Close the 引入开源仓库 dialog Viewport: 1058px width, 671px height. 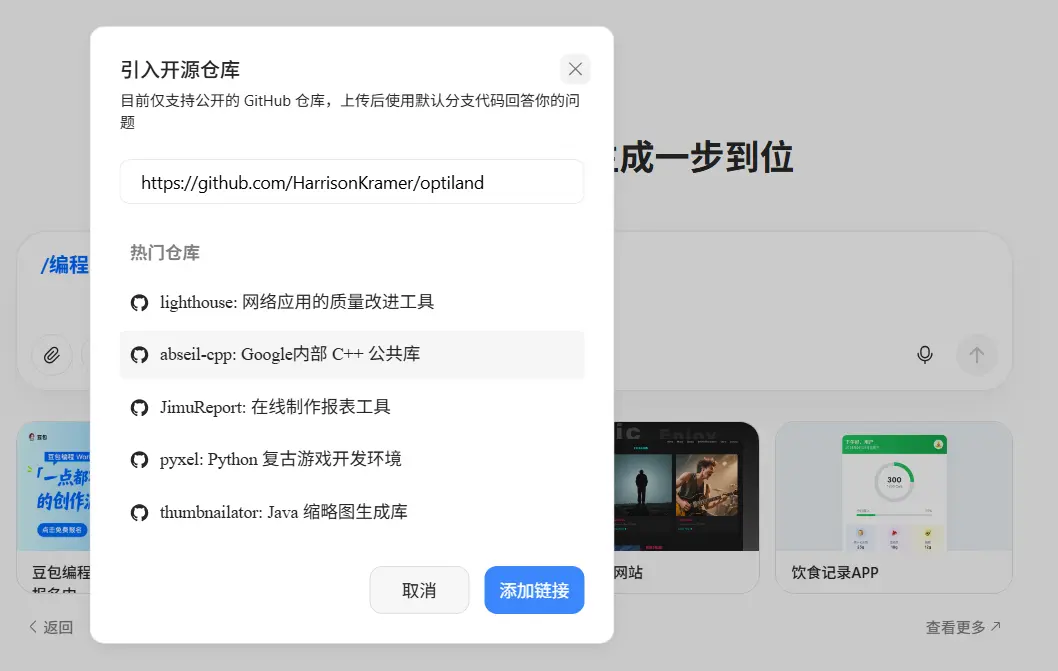click(575, 69)
